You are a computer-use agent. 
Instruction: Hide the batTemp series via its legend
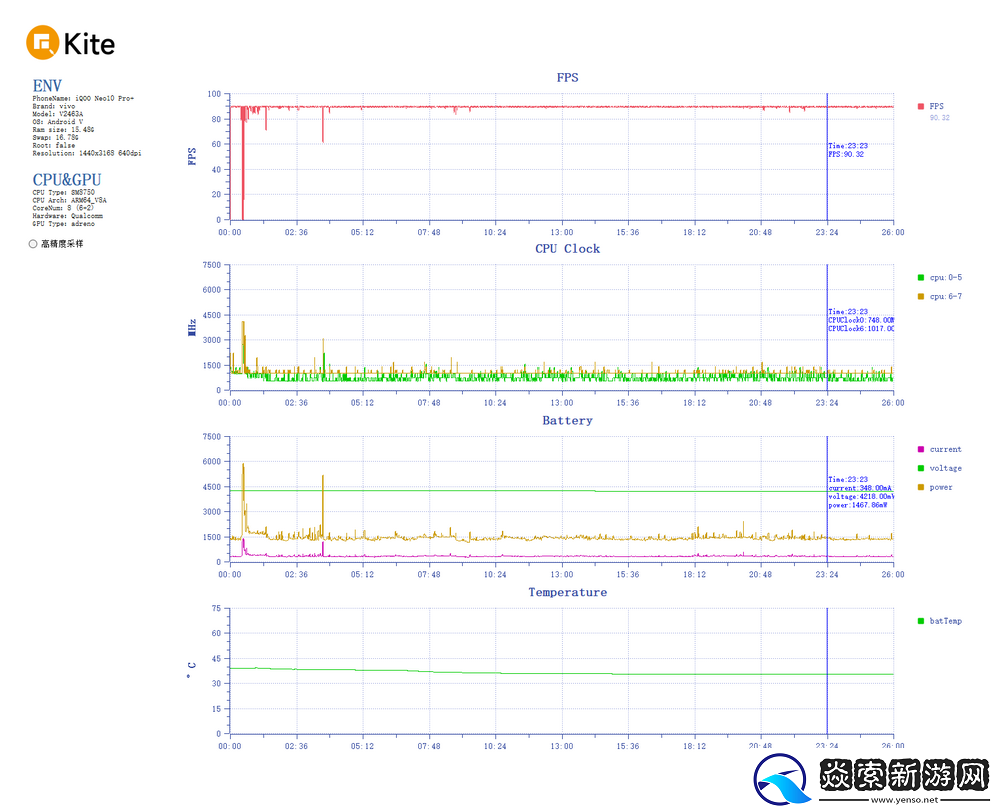(920, 621)
